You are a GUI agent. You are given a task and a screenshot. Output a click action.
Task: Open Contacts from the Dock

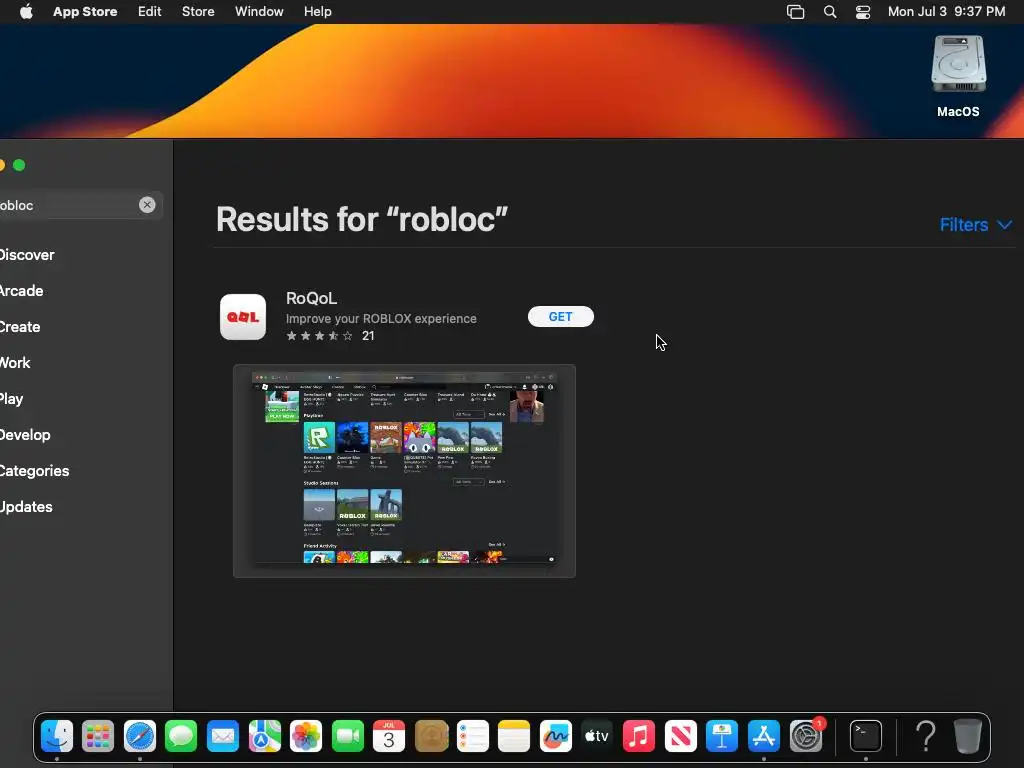tap(431, 736)
